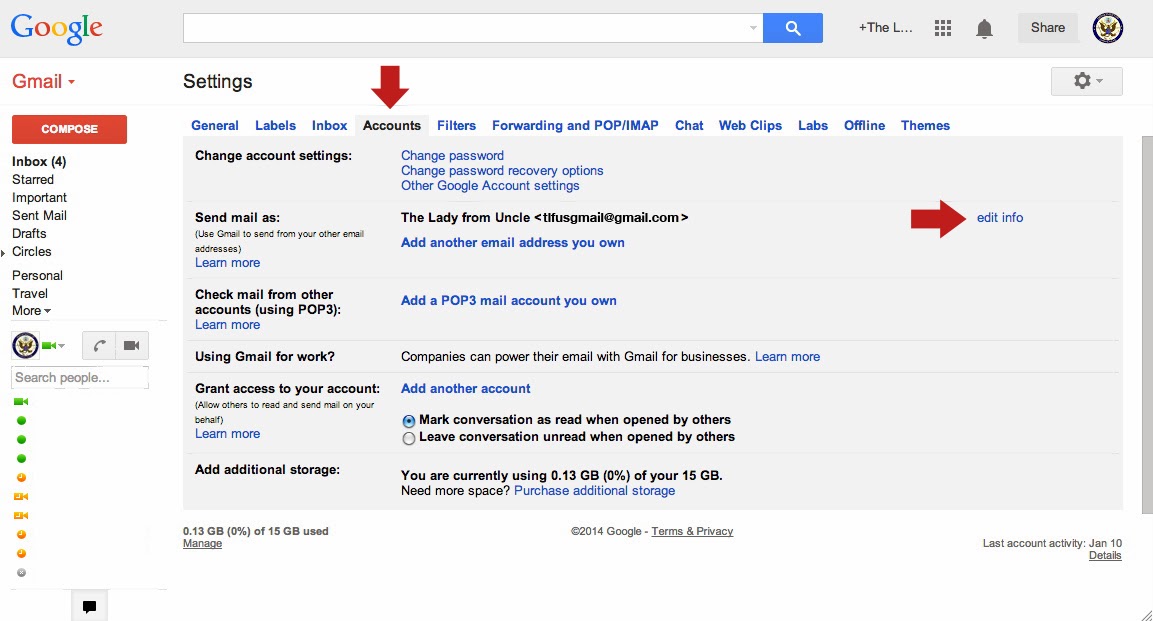The height and width of the screenshot is (621, 1153).
Task: Open the Google apps grid icon
Action: point(943,28)
